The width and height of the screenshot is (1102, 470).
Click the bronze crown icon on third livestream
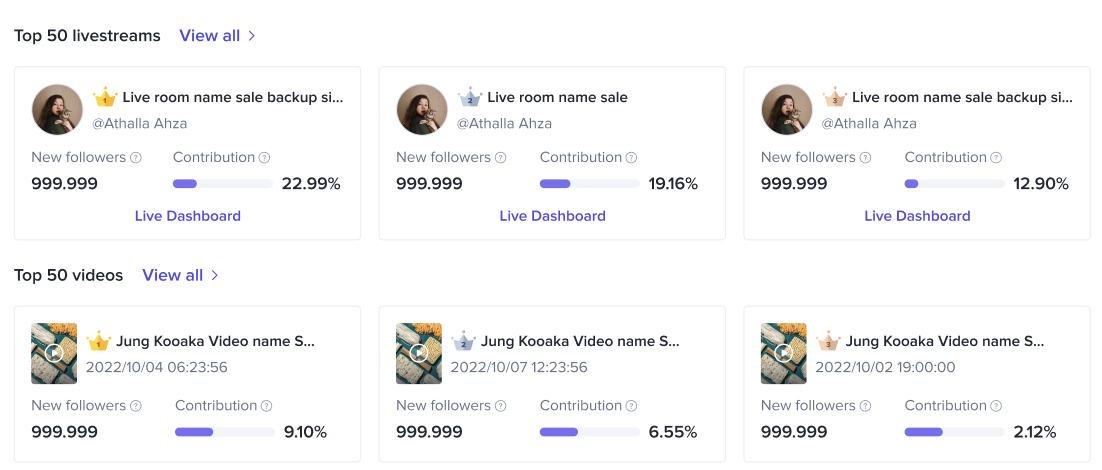835,98
